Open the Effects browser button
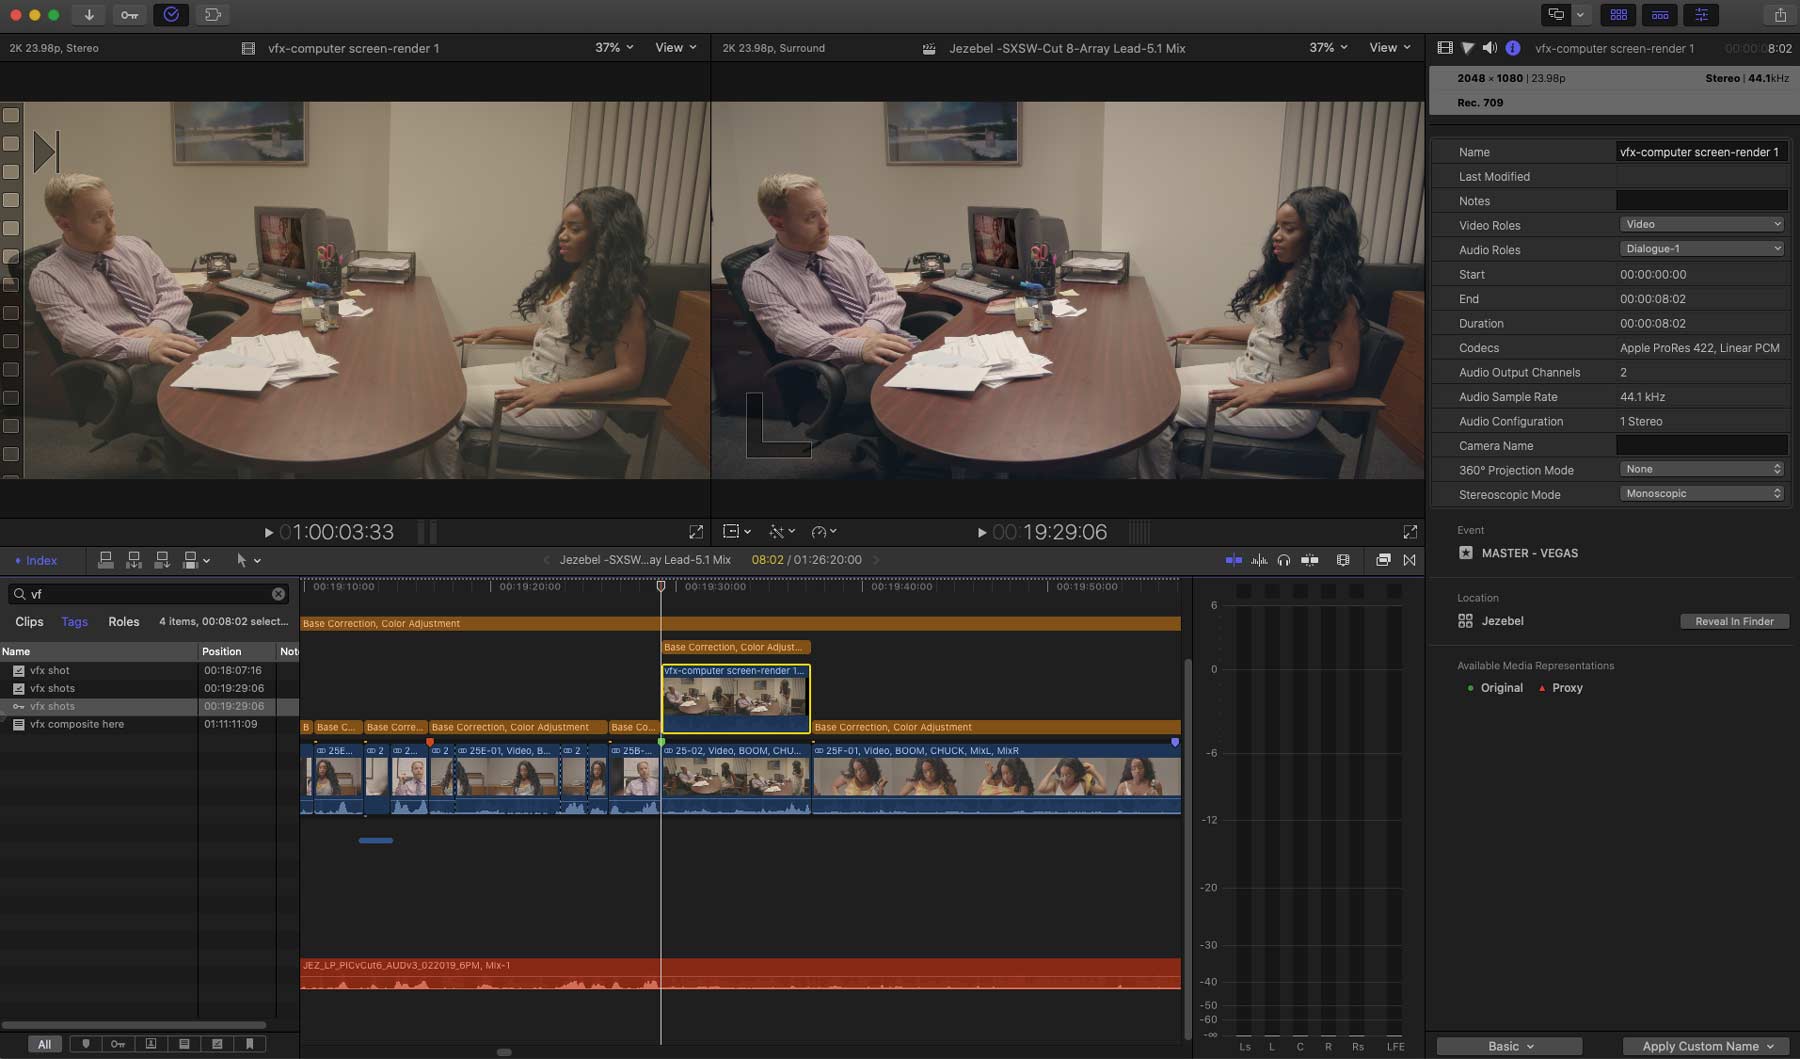The height and width of the screenshot is (1059, 1800). coord(1383,560)
